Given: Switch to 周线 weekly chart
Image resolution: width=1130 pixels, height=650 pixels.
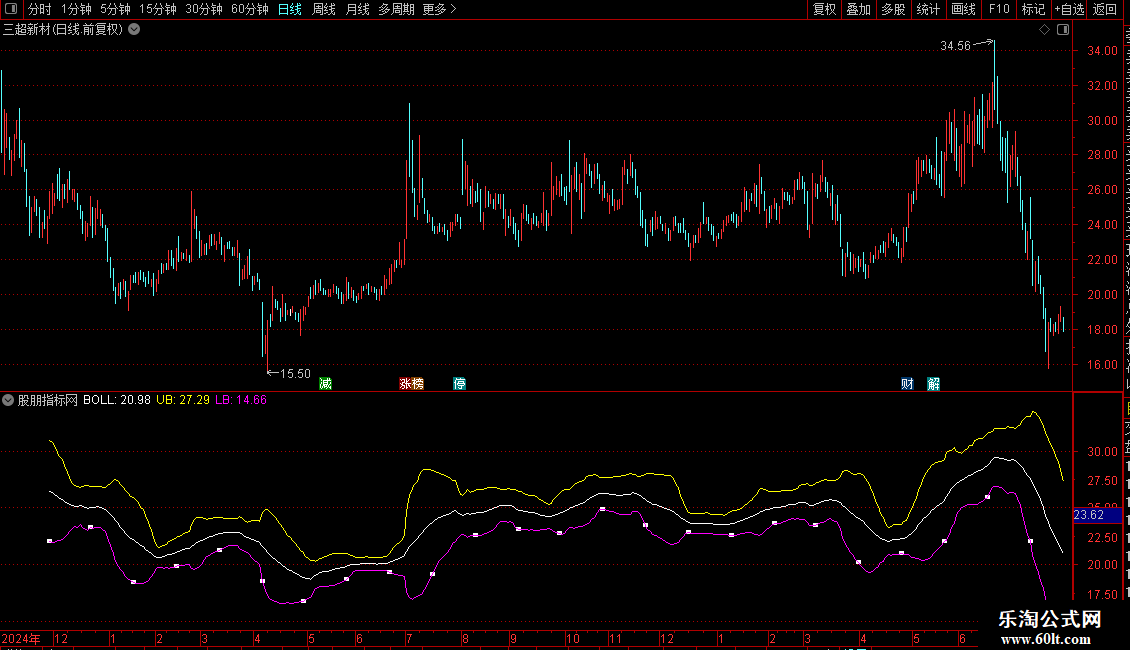Looking at the screenshot, I should (324, 9).
